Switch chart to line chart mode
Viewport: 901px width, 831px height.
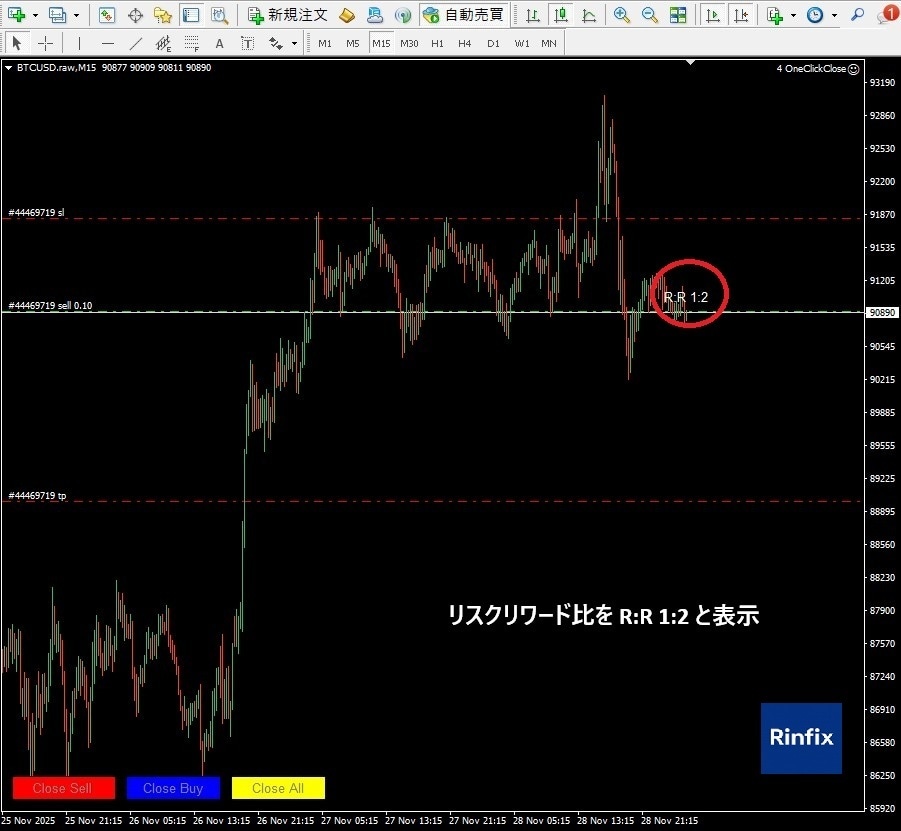[589, 15]
